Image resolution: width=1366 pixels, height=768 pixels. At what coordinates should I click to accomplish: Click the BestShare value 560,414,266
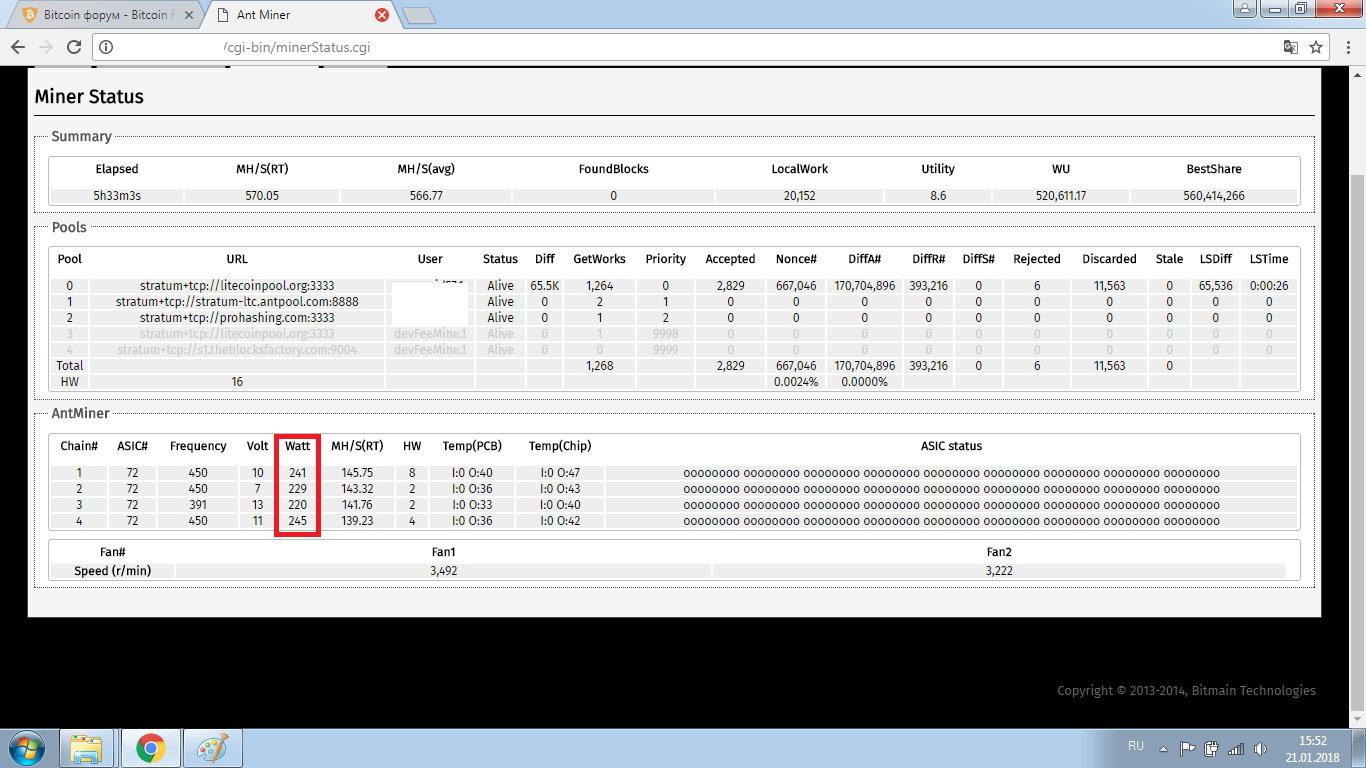(1214, 196)
